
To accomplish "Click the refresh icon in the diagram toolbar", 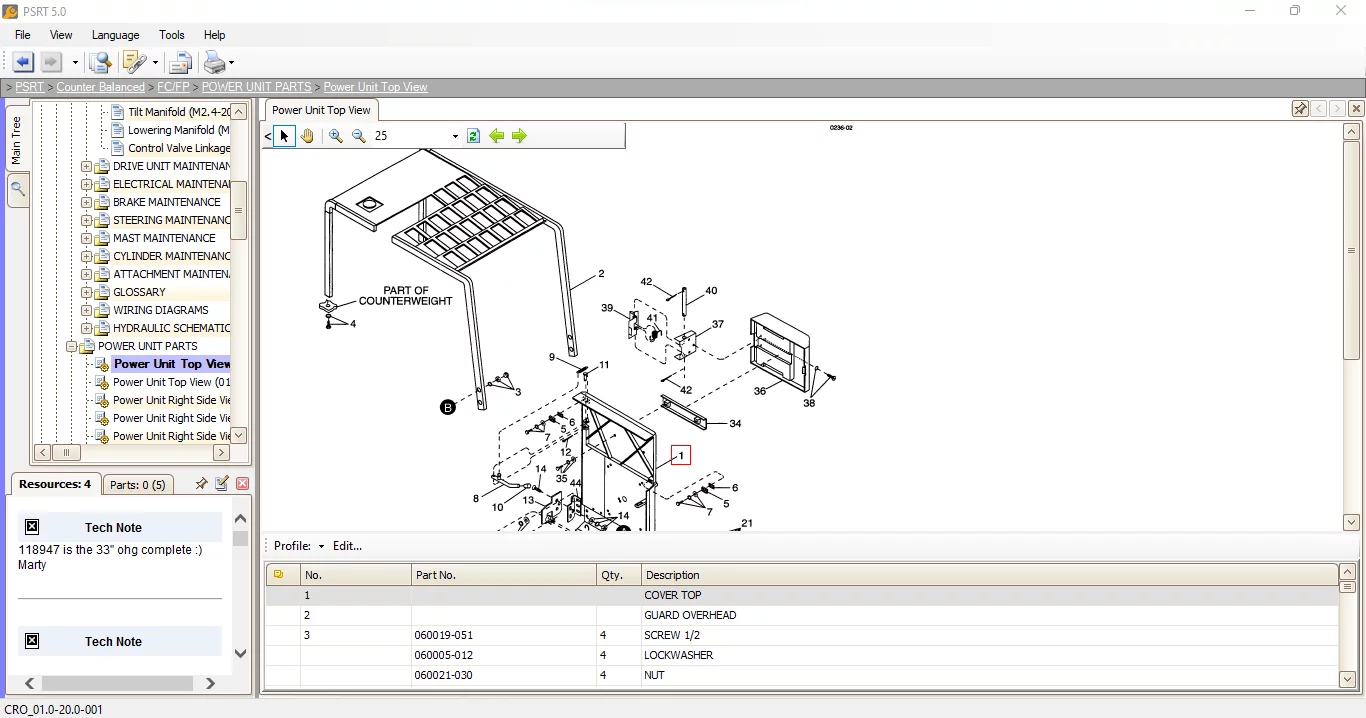I will pos(473,136).
